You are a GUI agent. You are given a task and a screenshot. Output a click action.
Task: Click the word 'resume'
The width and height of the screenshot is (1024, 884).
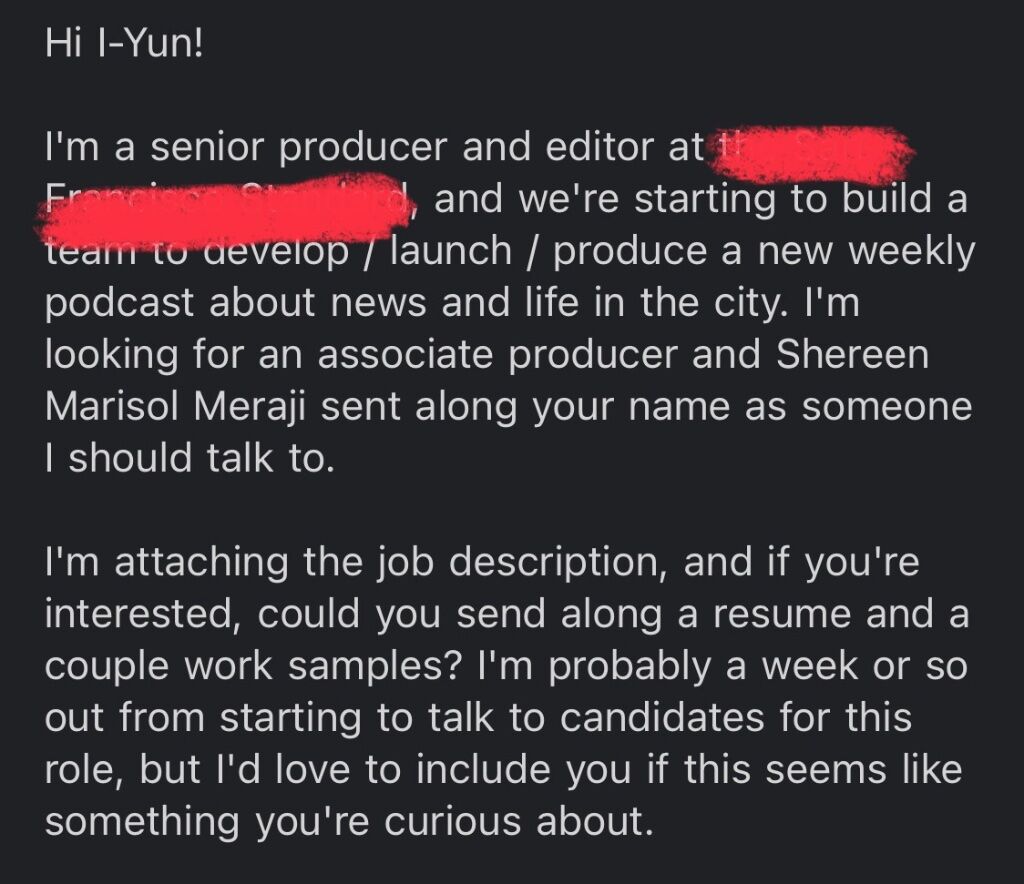[782, 615]
